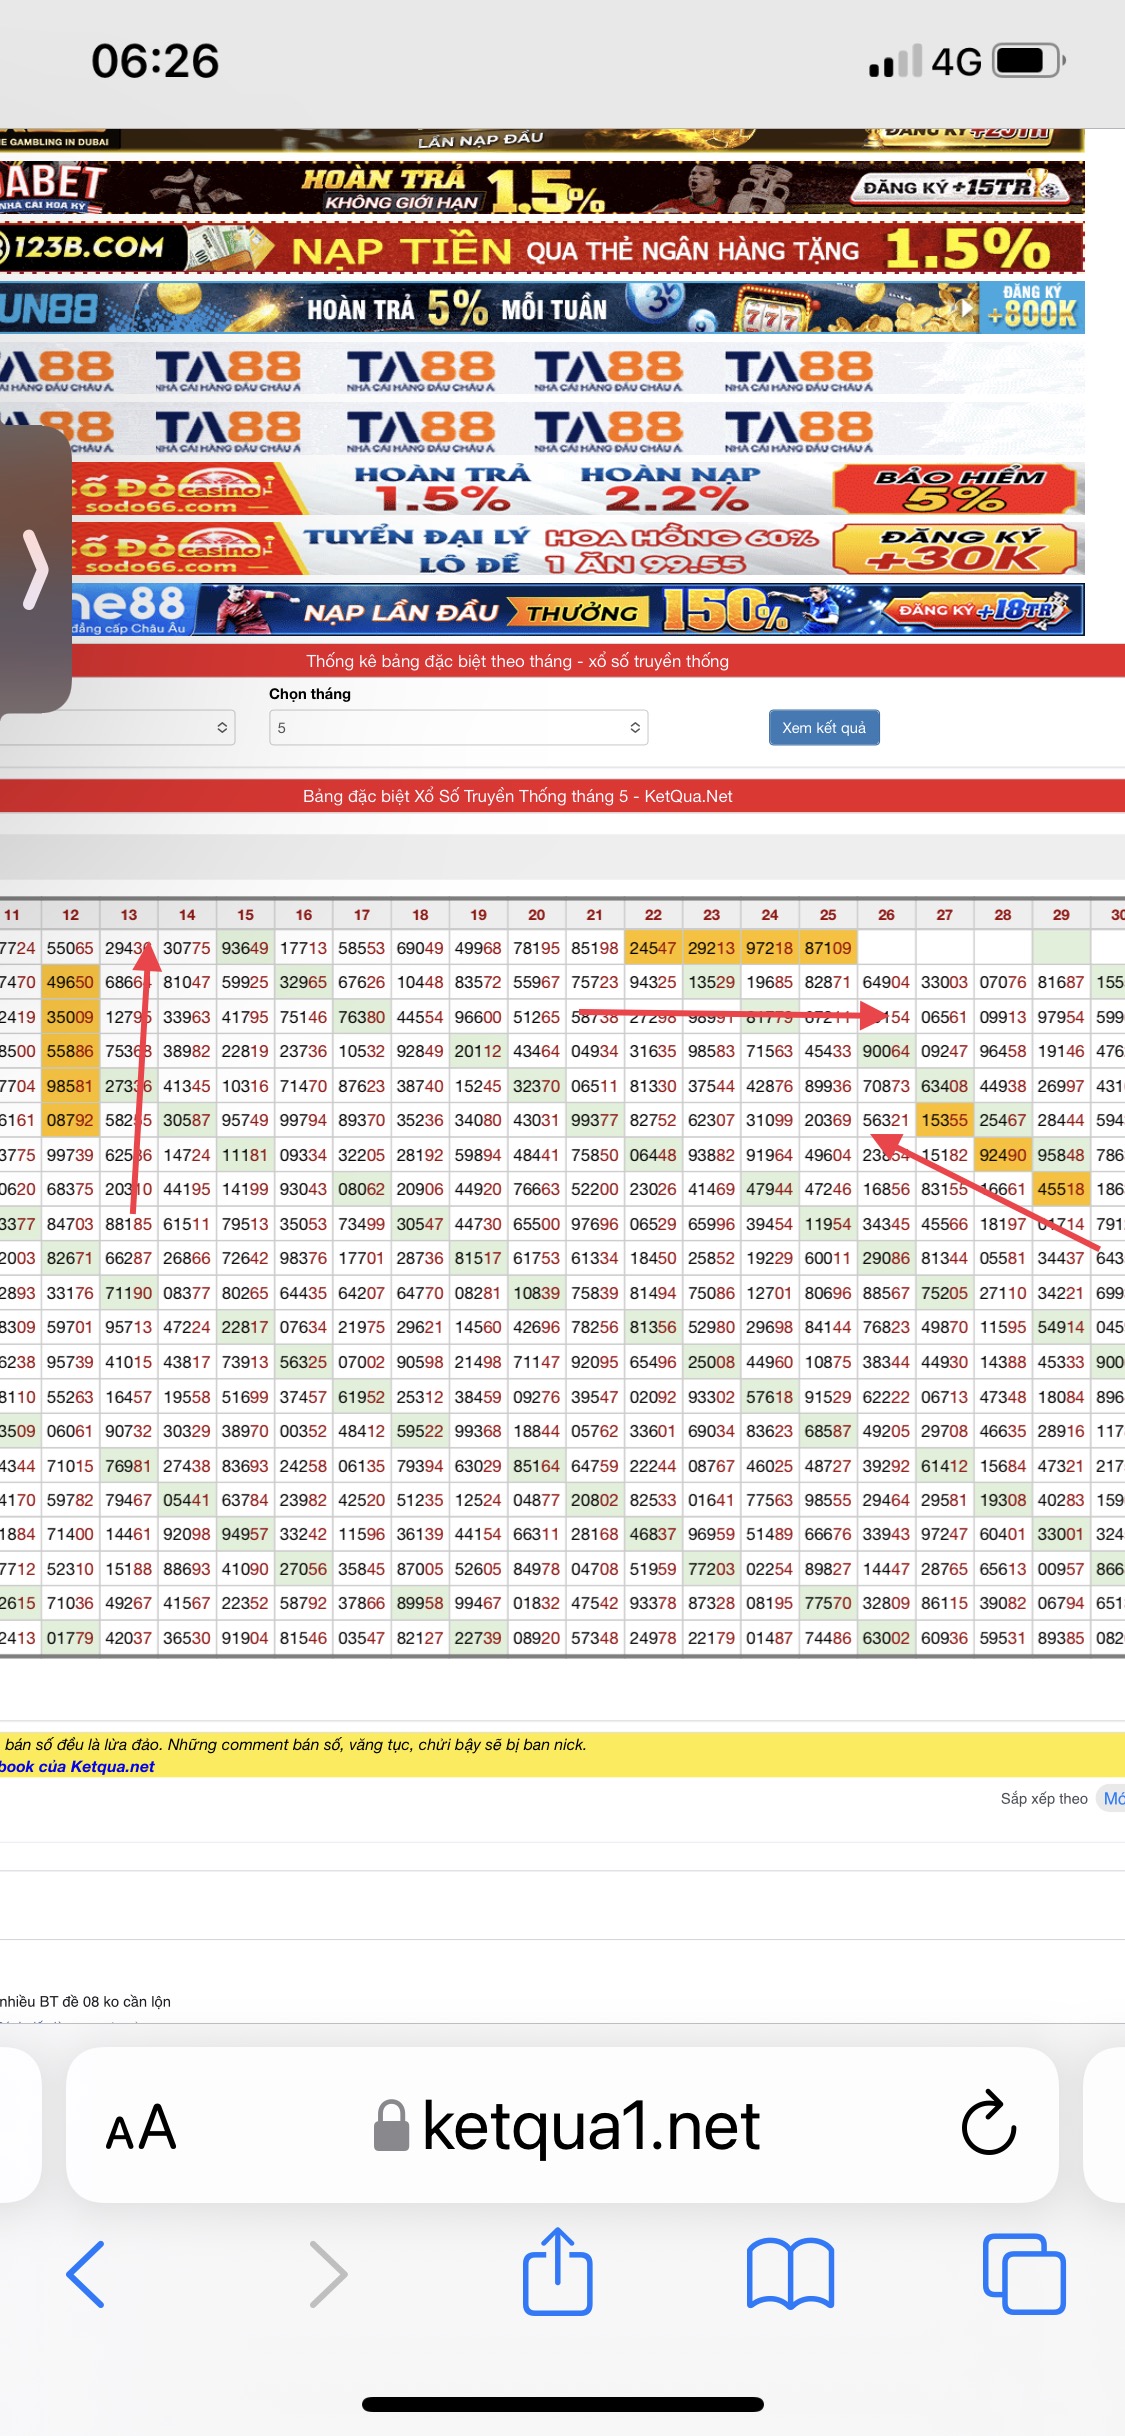The height and width of the screenshot is (2436, 1125).
Task: Click highlighted cell 87109
Action: pos(828,948)
